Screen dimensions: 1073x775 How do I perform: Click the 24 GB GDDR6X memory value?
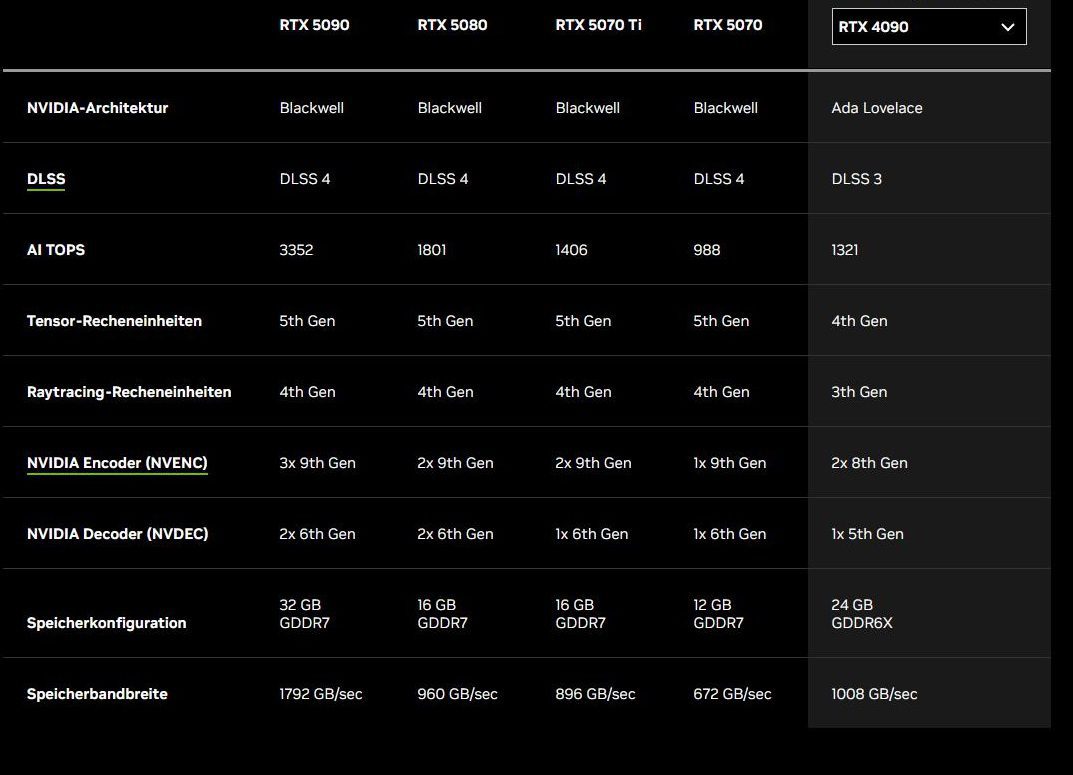(861, 614)
